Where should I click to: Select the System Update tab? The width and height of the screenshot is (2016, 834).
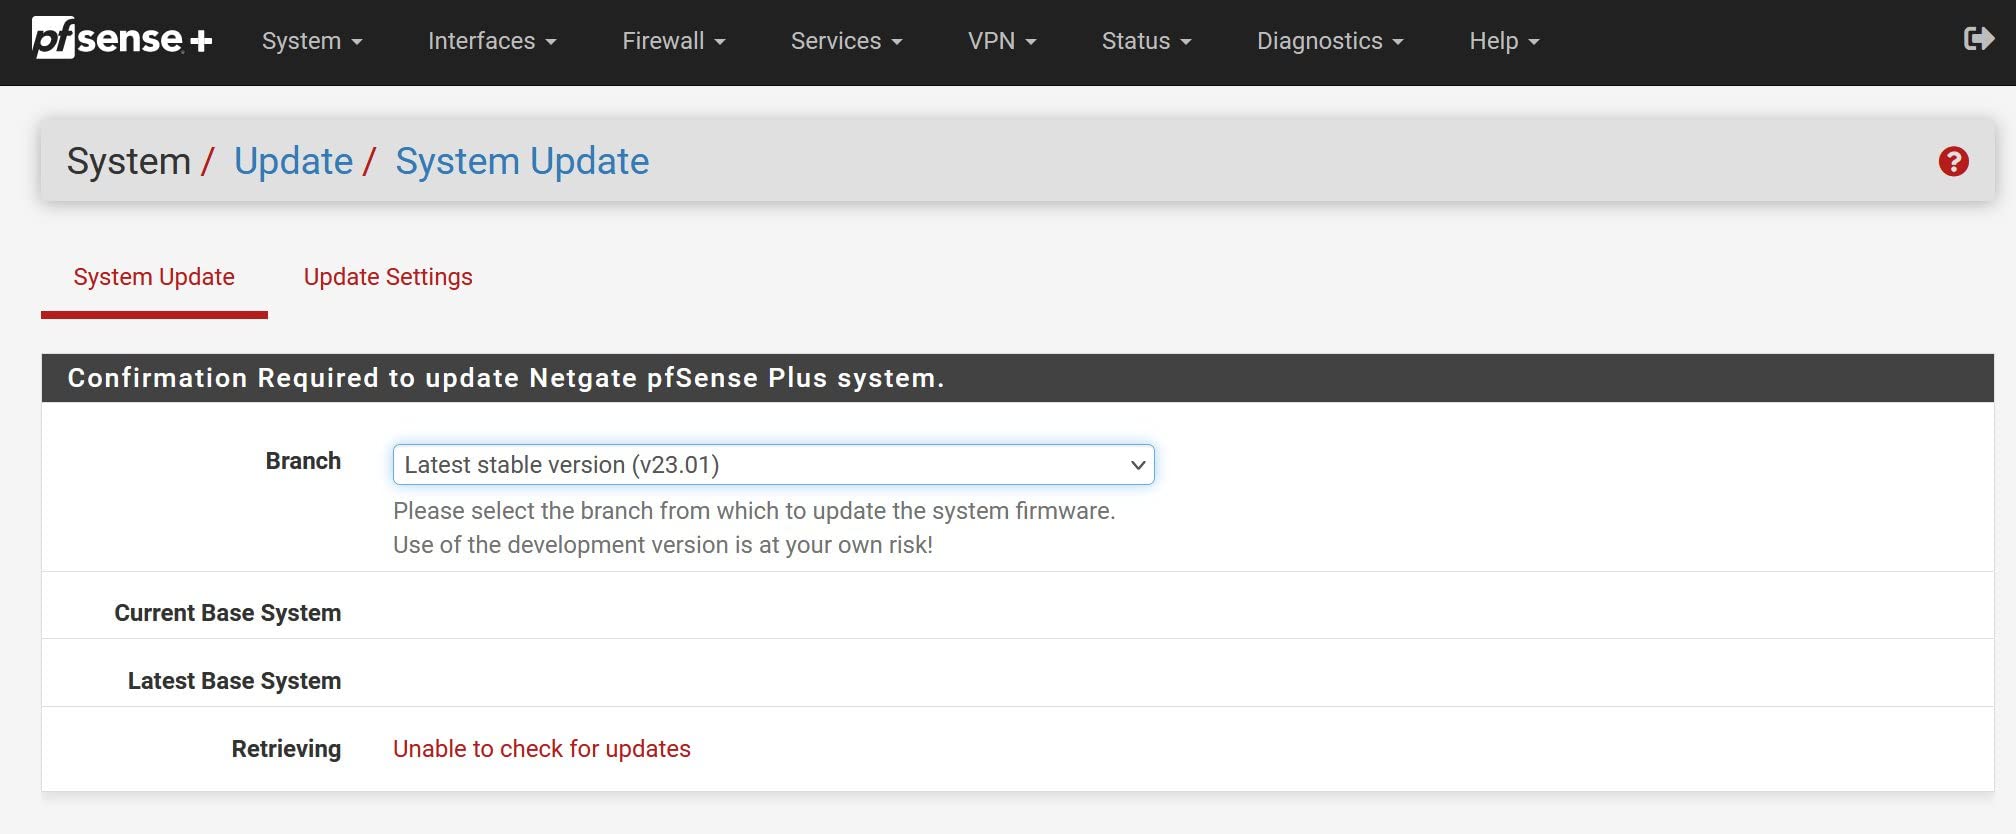(x=154, y=277)
